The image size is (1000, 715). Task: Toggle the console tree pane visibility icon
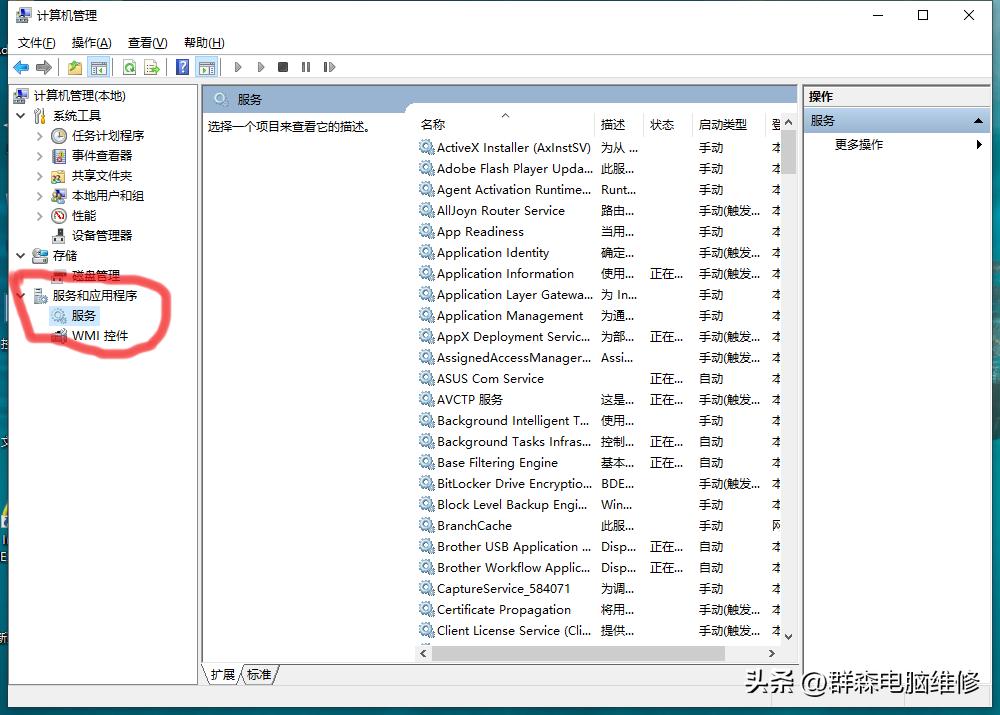tap(102, 67)
